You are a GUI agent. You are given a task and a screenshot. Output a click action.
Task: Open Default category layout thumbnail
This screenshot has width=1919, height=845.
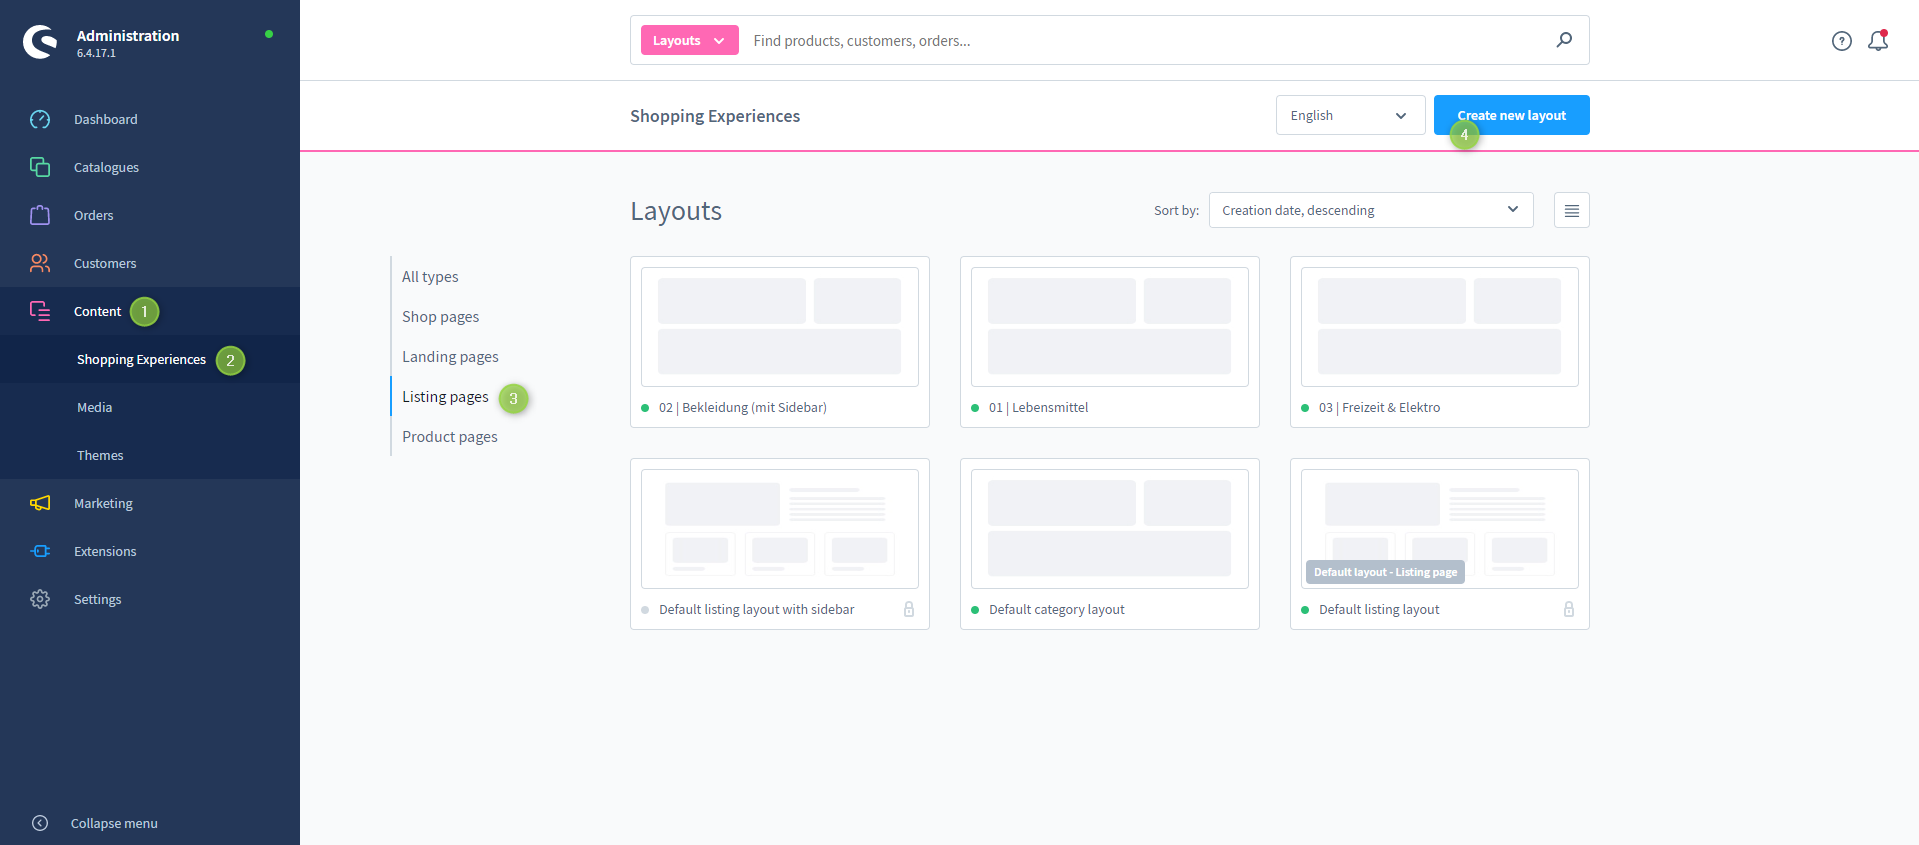[1110, 529]
